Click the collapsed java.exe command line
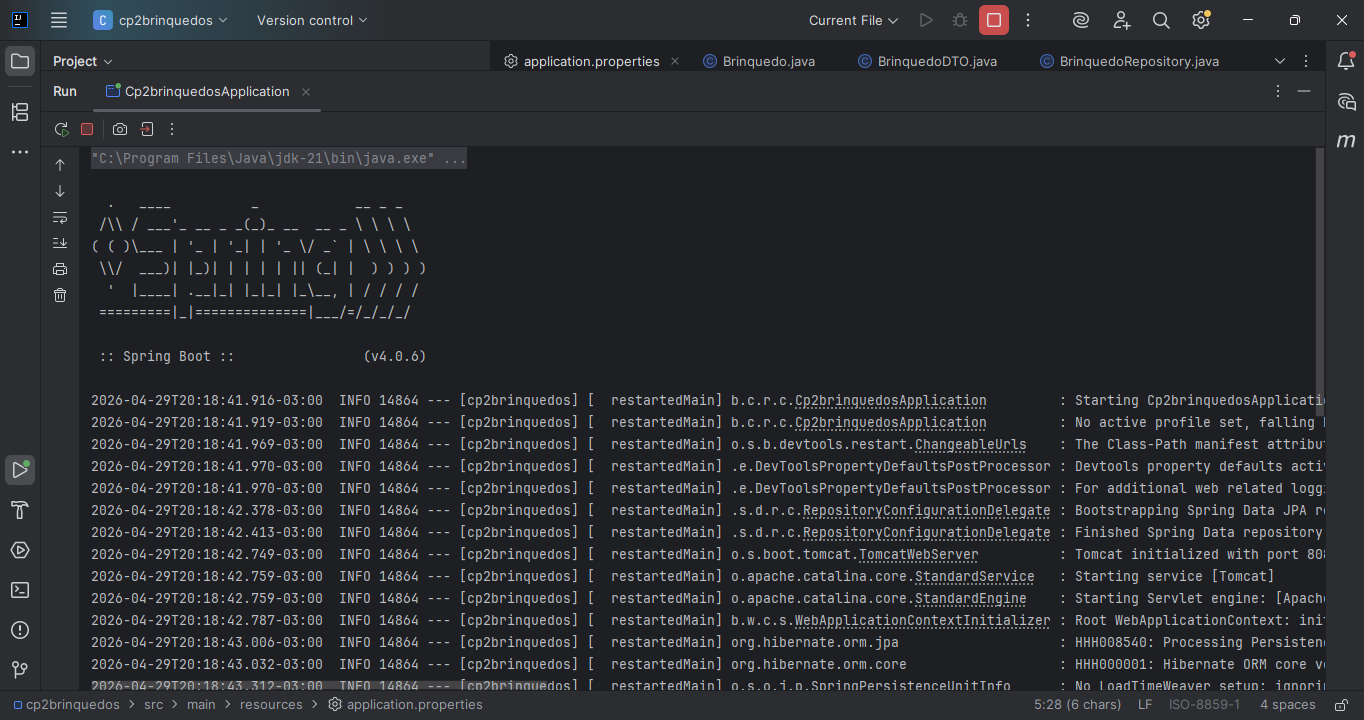 [278, 158]
